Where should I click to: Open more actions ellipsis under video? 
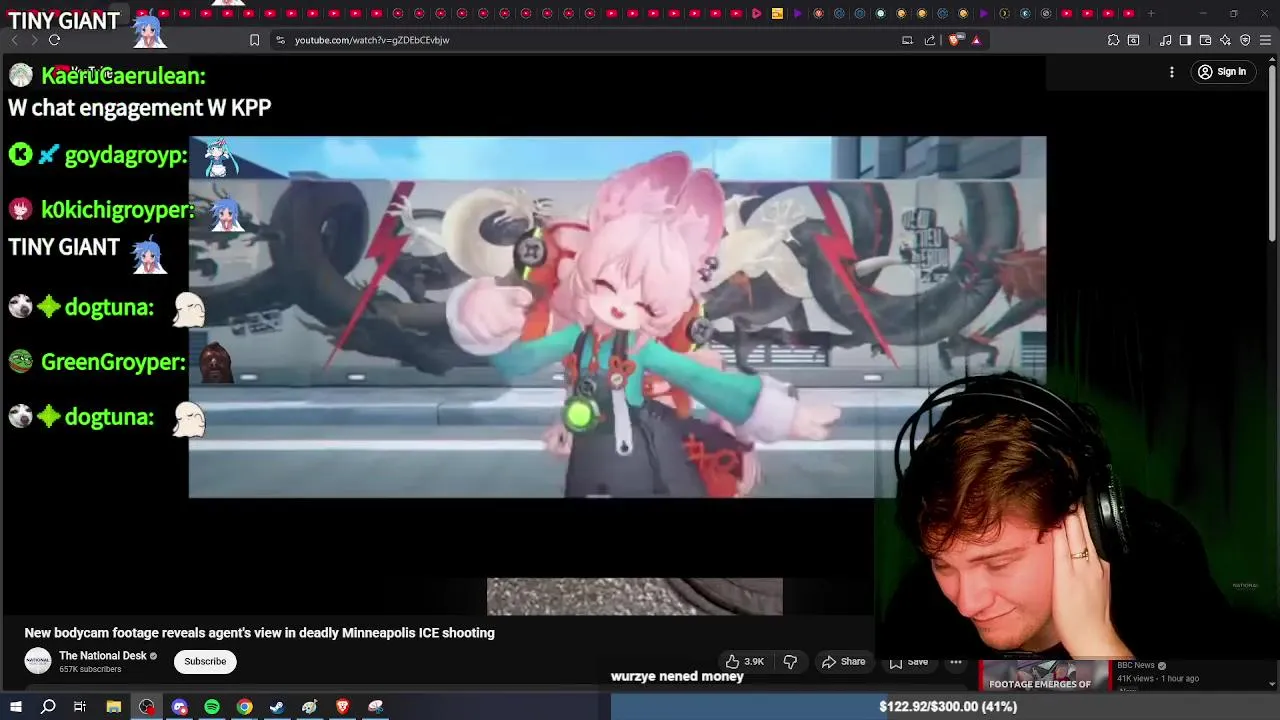(956, 661)
